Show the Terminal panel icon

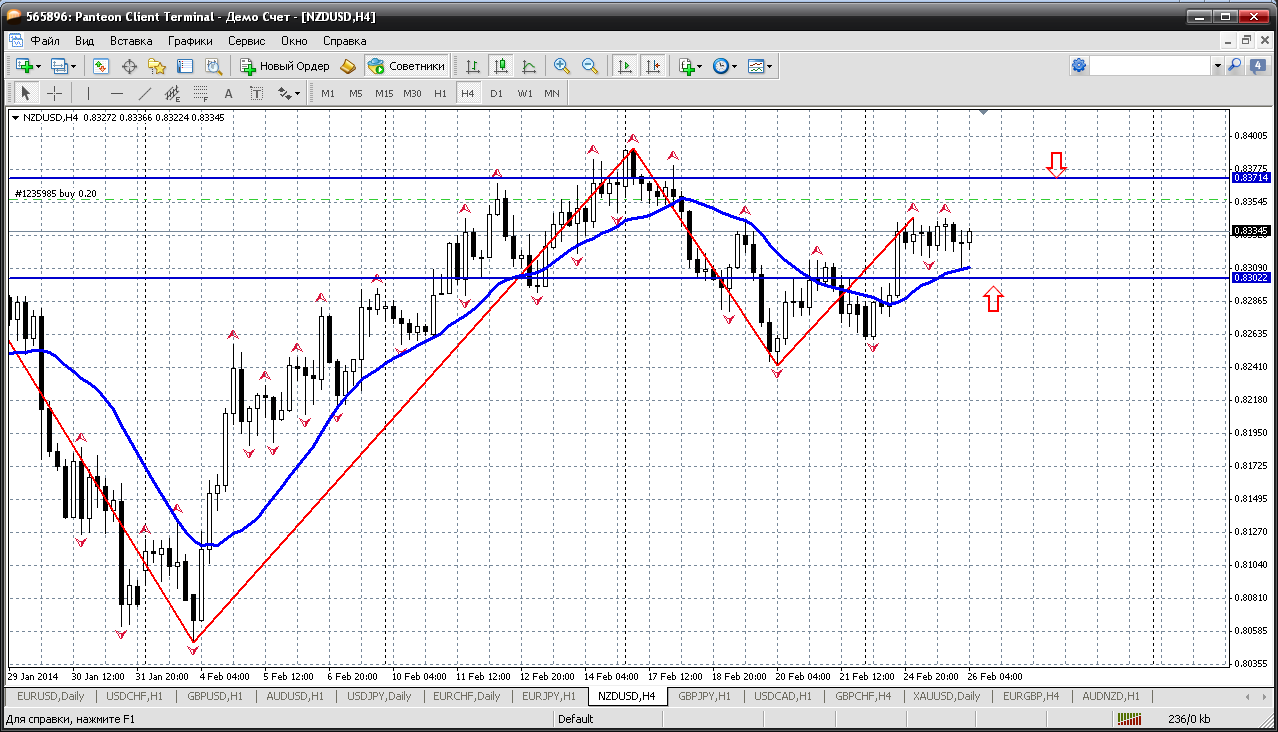pos(185,66)
